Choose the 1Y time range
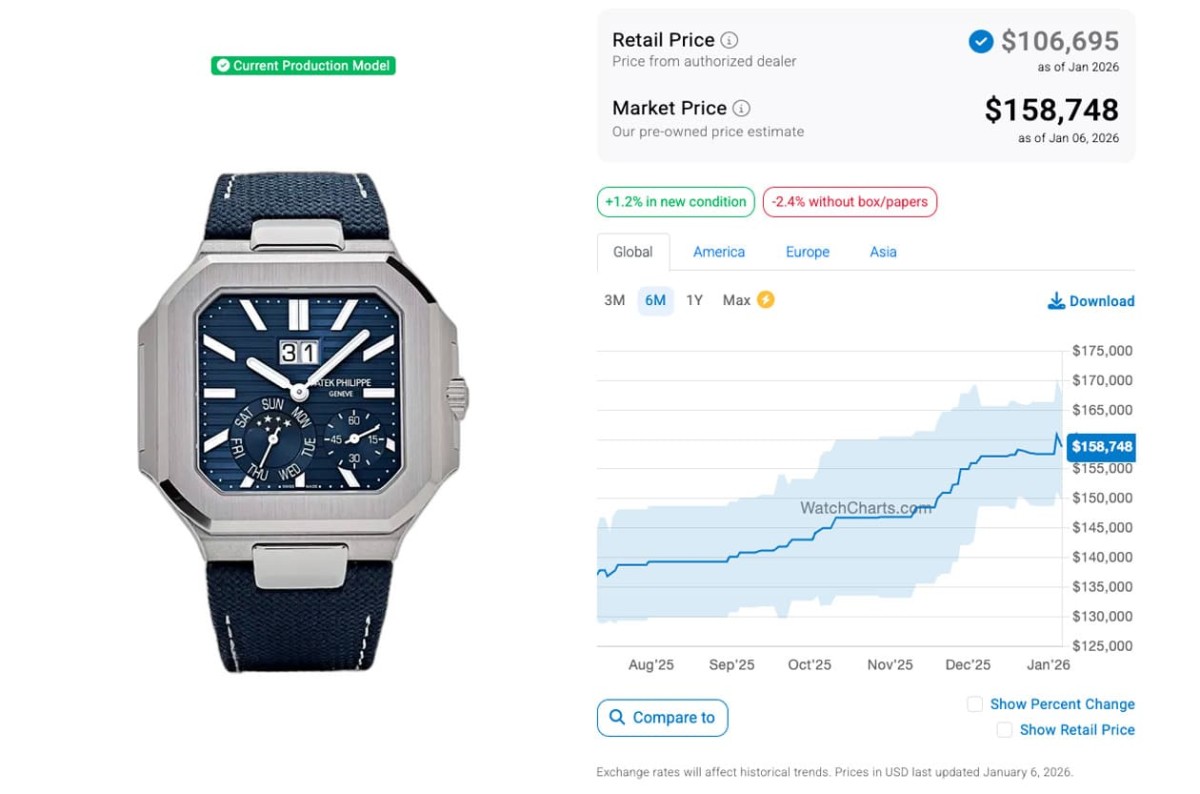Screen dimensions: 1200x794 tap(694, 300)
